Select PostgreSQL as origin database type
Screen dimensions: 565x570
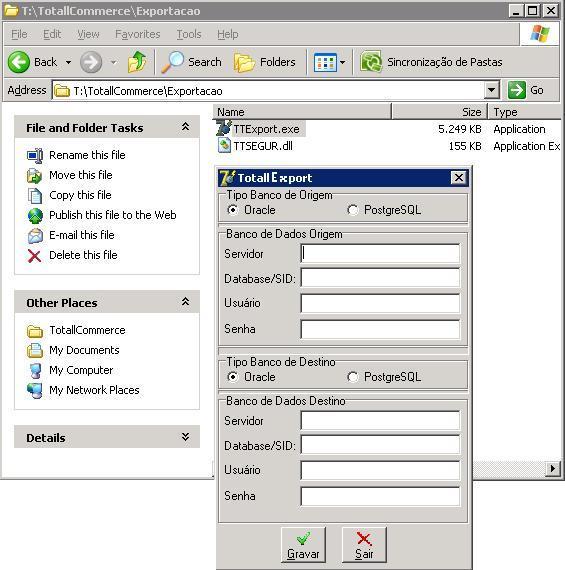point(352,210)
